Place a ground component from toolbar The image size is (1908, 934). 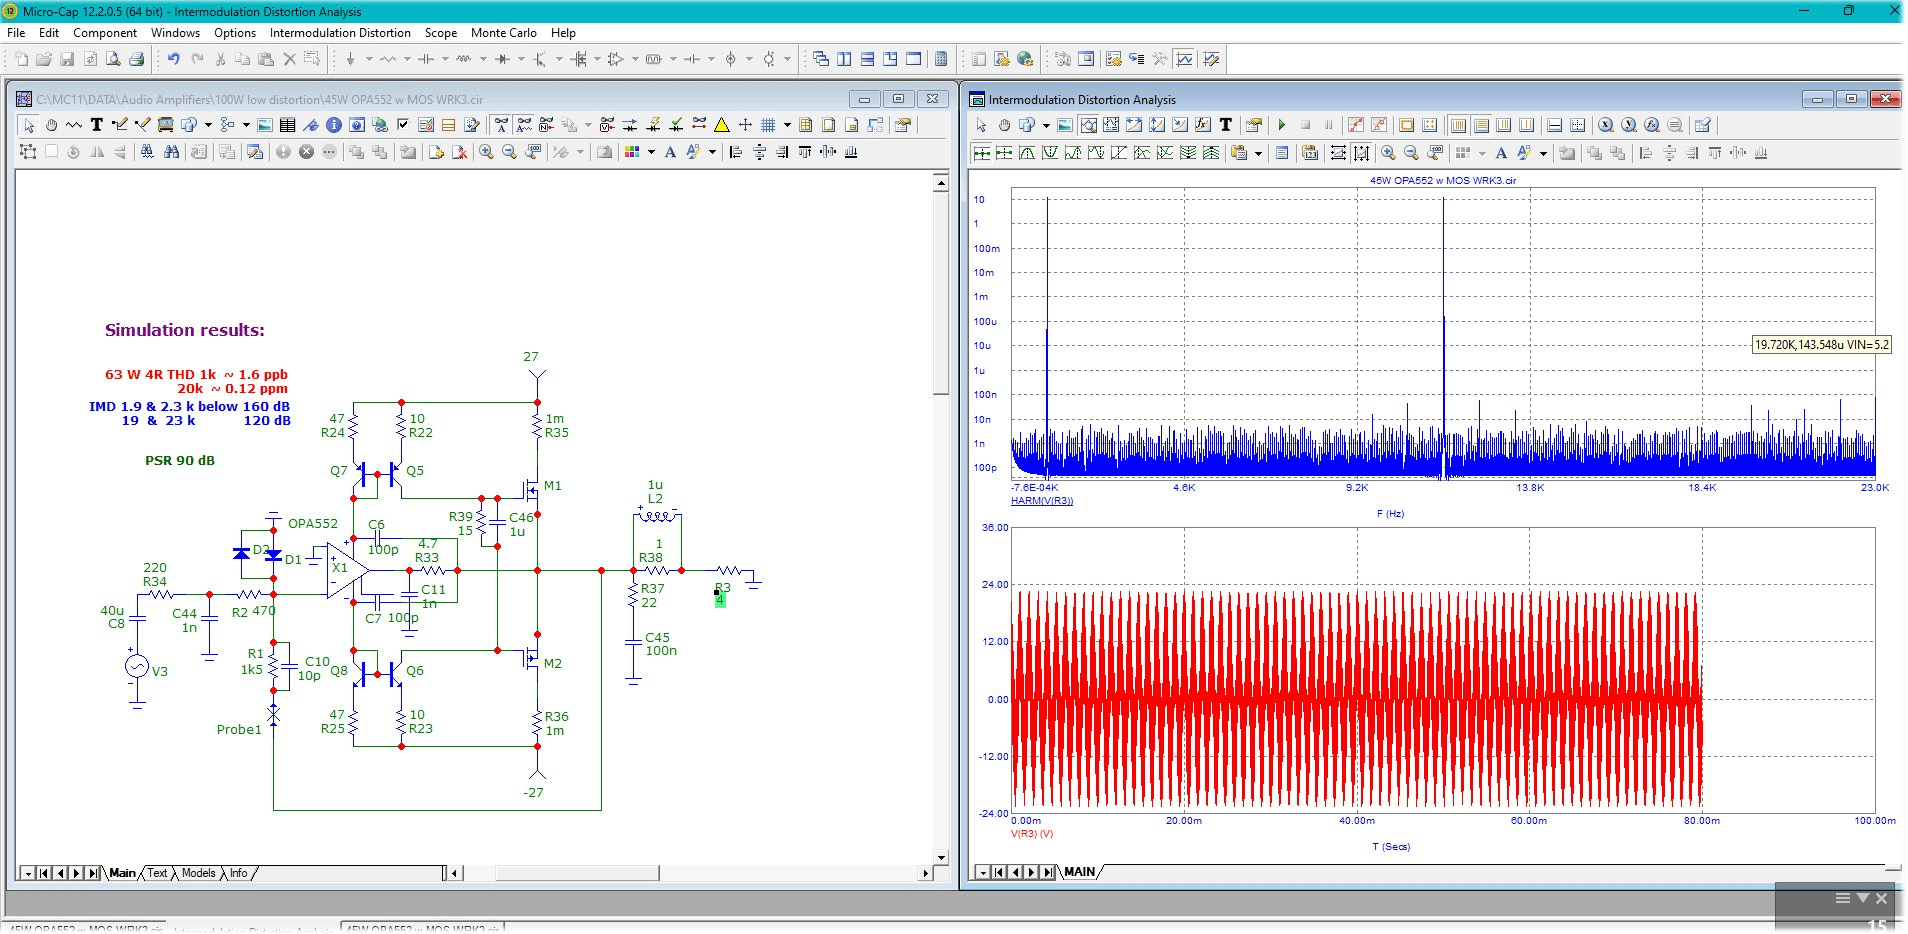[x=350, y=59]
